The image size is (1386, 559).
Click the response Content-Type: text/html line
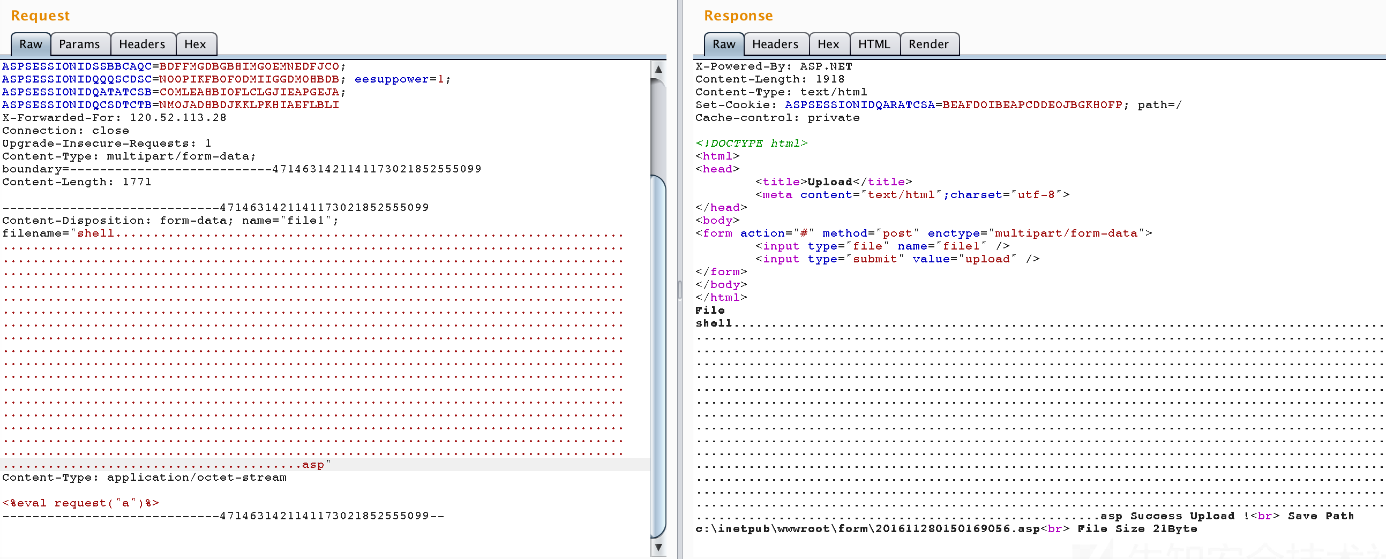(x=778, y=92)
